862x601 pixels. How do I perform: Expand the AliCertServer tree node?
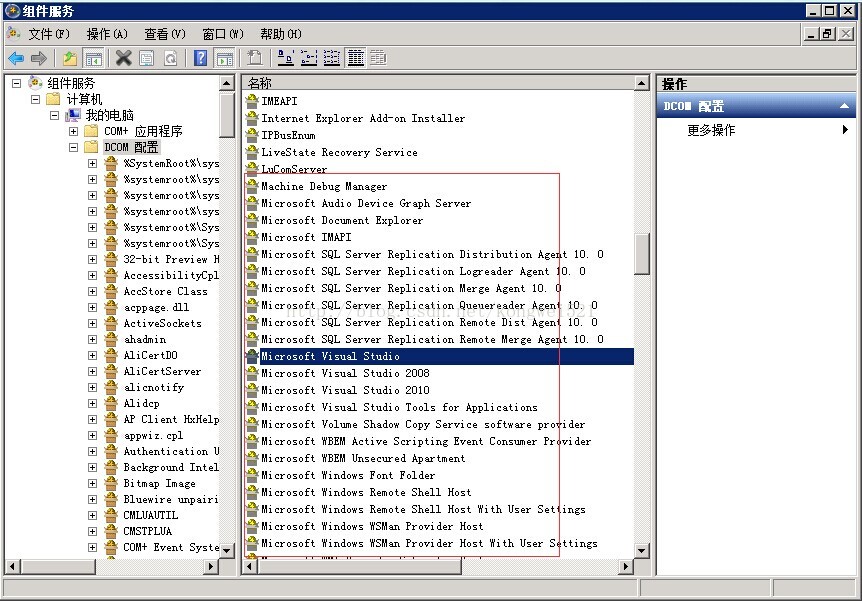click(x=92, y=371)
